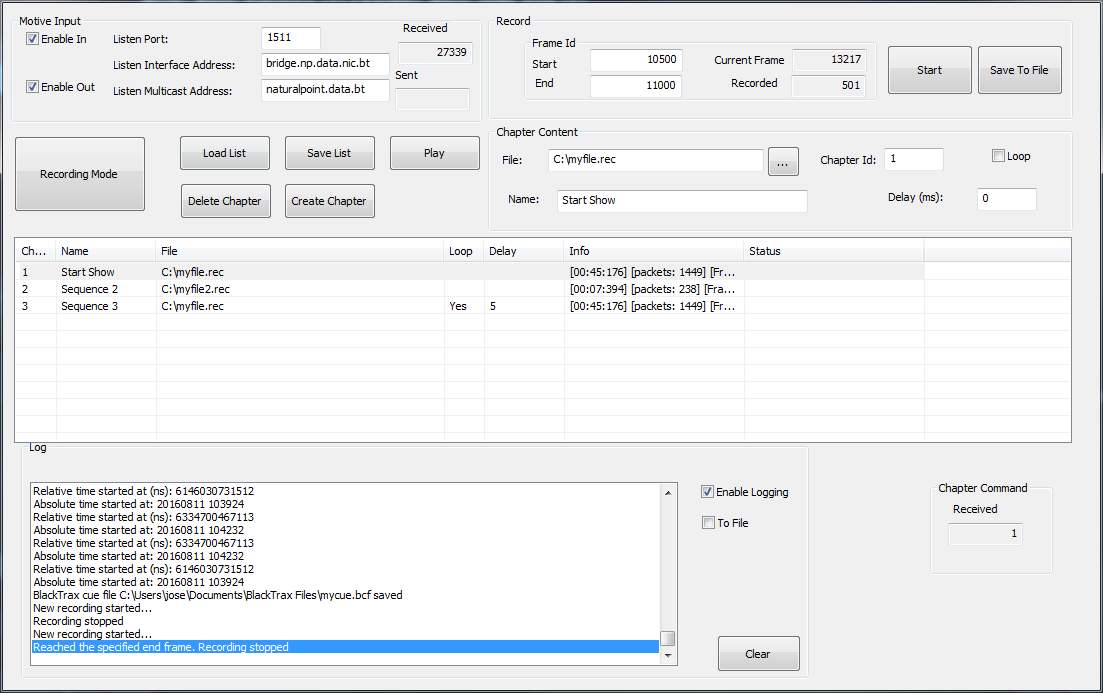Click the Load List button
The height and width of the screenshot is (693, 1103).
(x=225, y=153)
